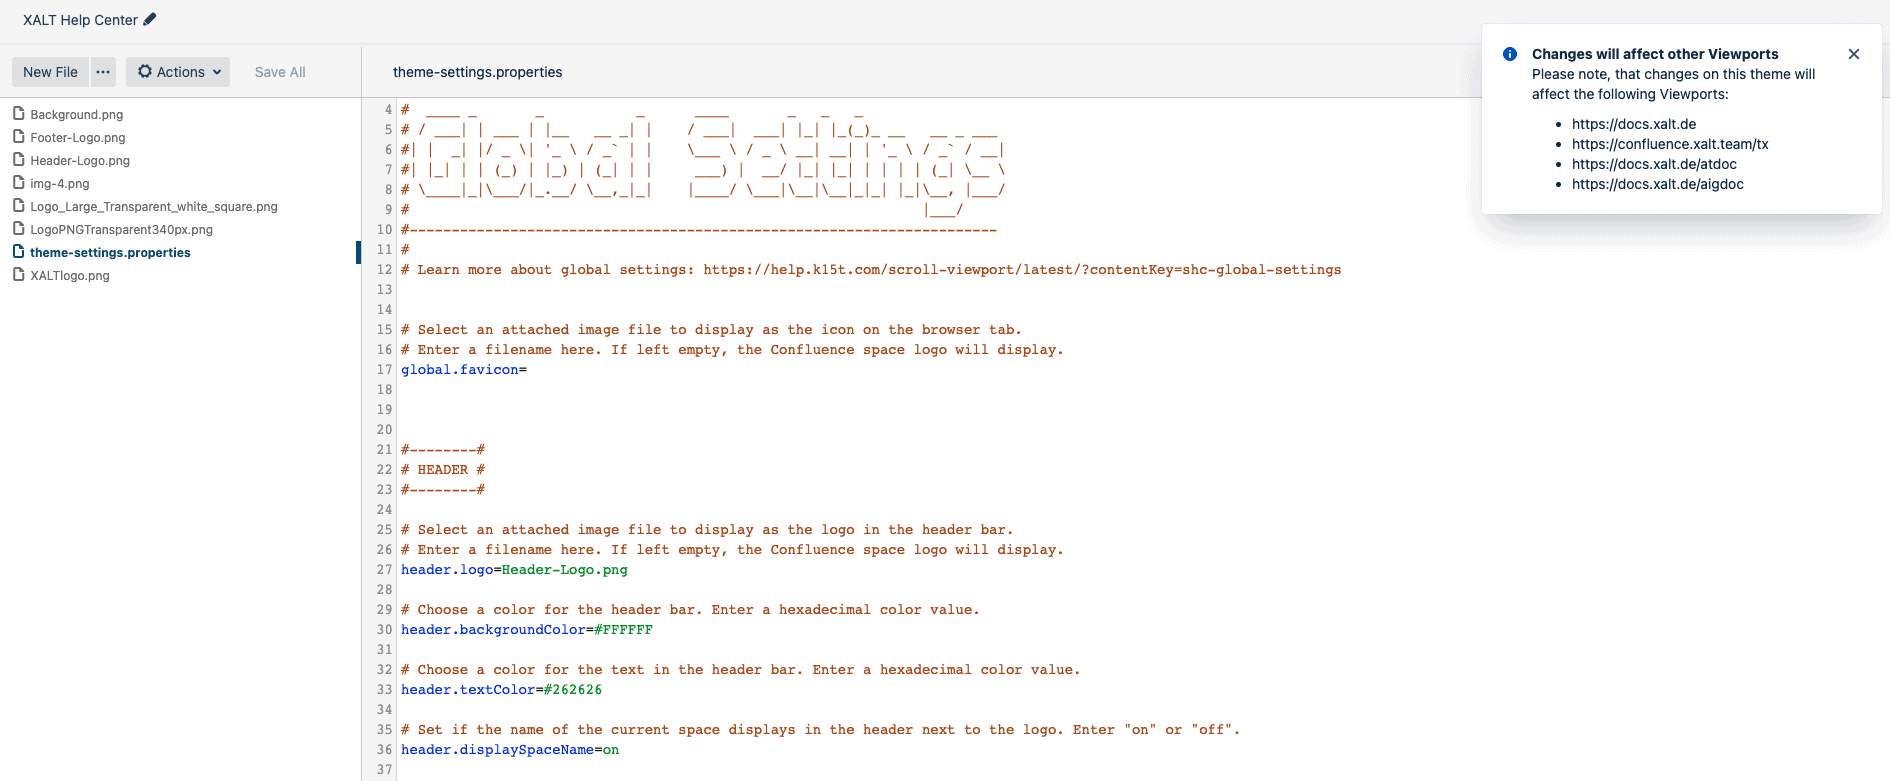Click https://docs.xalt.de in the notification
The image size is (1890, 781).
[x=1634, y=124]
